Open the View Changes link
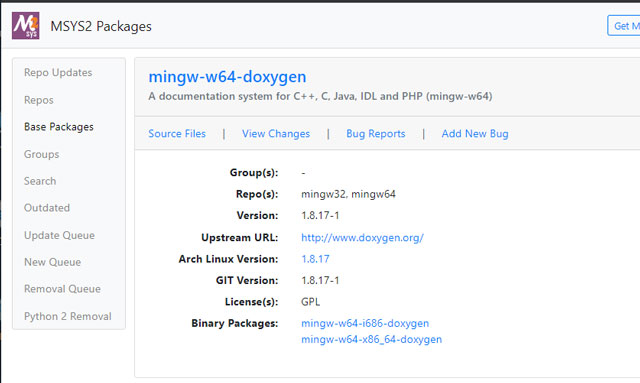 276,134
